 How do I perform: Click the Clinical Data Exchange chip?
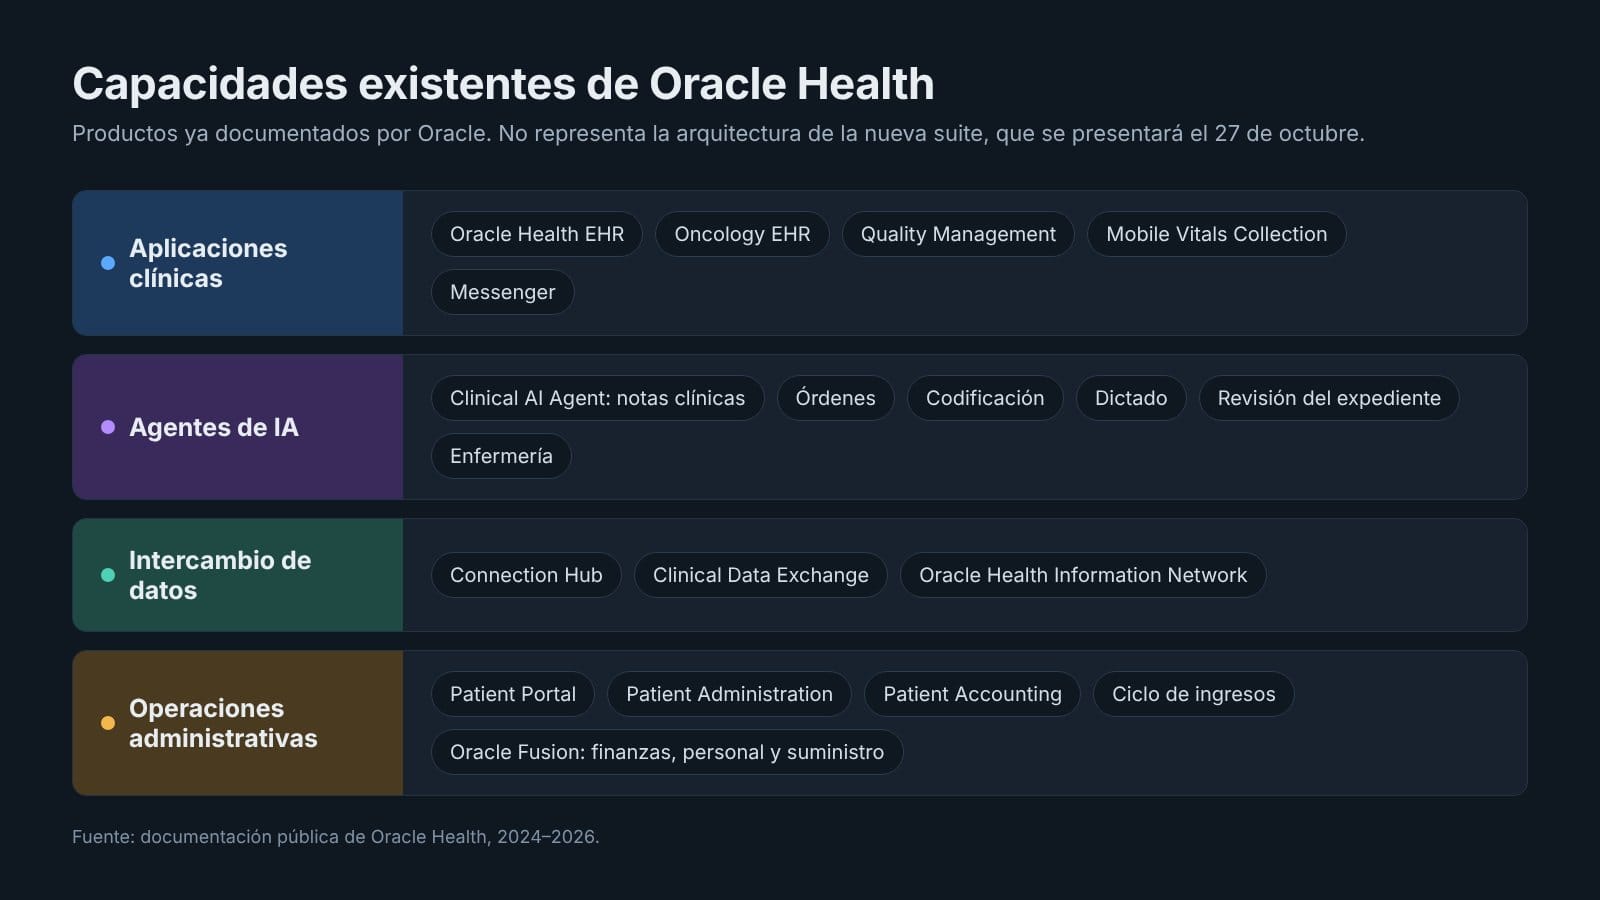point(761,575)
